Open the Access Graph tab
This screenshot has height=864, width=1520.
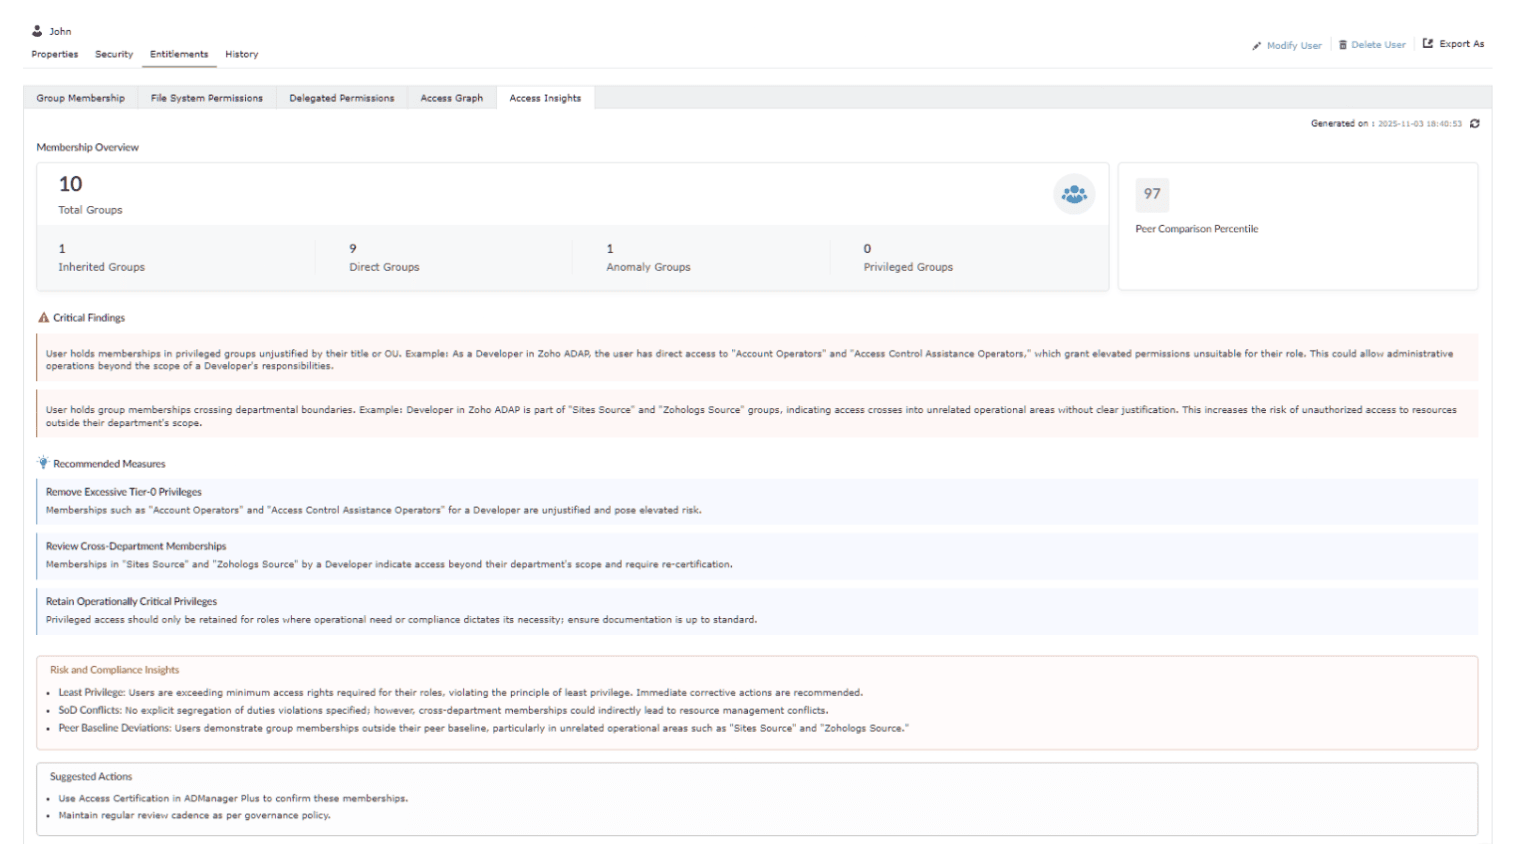coord(451,98)
